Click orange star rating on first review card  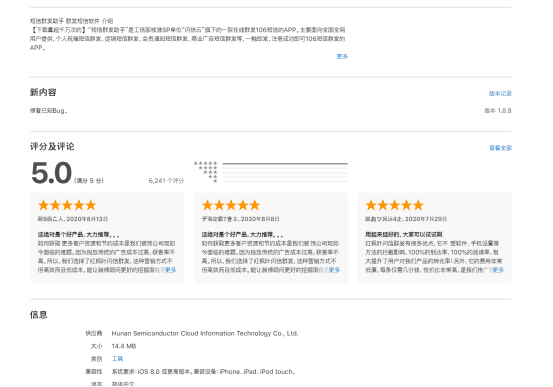click(67, 205)
